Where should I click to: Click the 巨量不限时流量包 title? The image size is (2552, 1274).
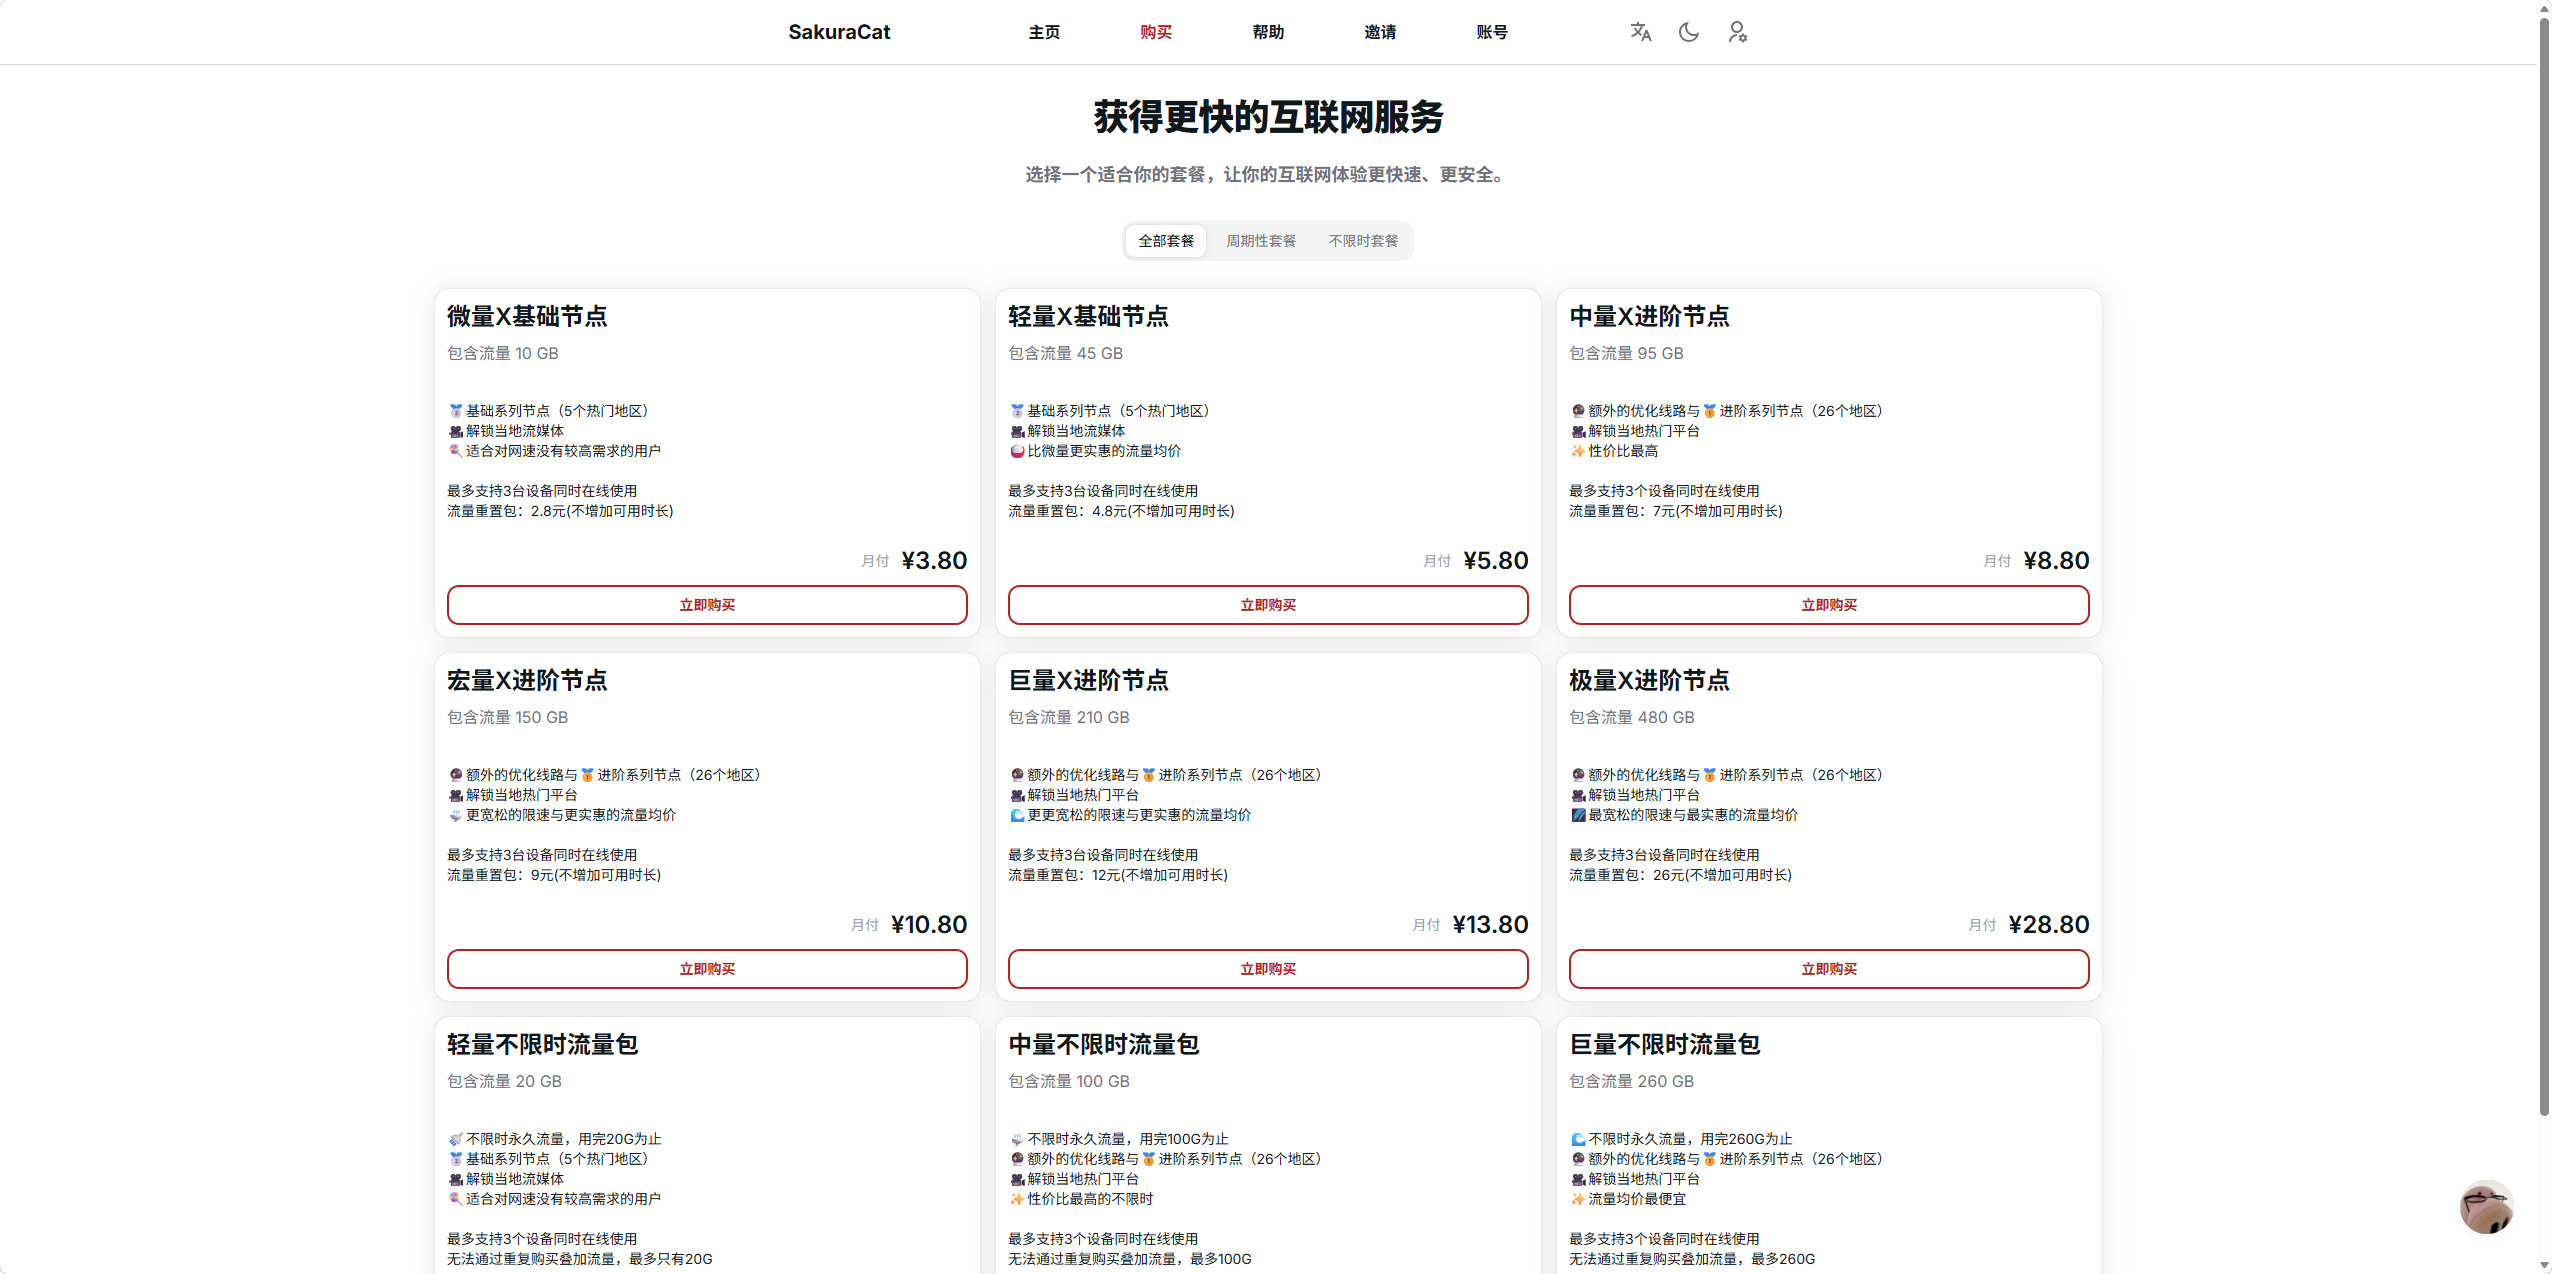[1664, 1045]
